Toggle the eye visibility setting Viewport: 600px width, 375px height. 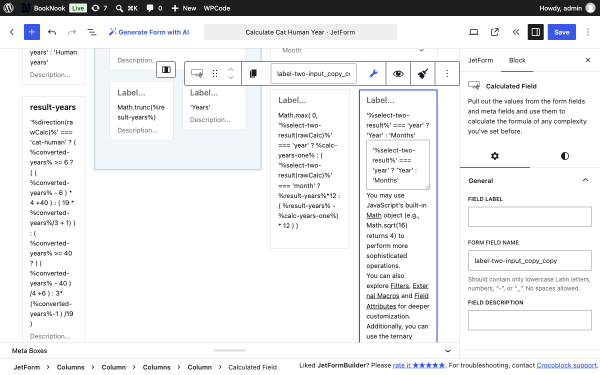pos(398,73)
